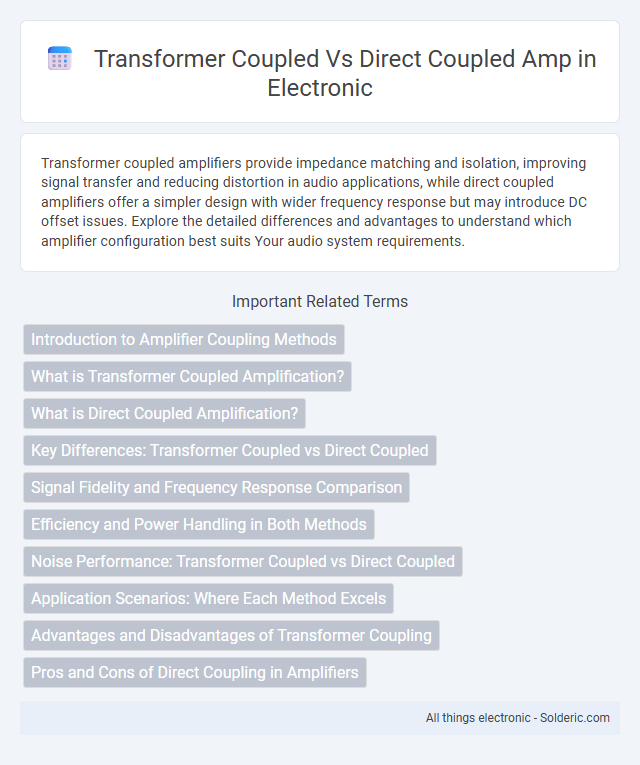Open What is Direct Coupled Amplification?
This screenshot has height=765, width=640.
(x=164, y=413)
